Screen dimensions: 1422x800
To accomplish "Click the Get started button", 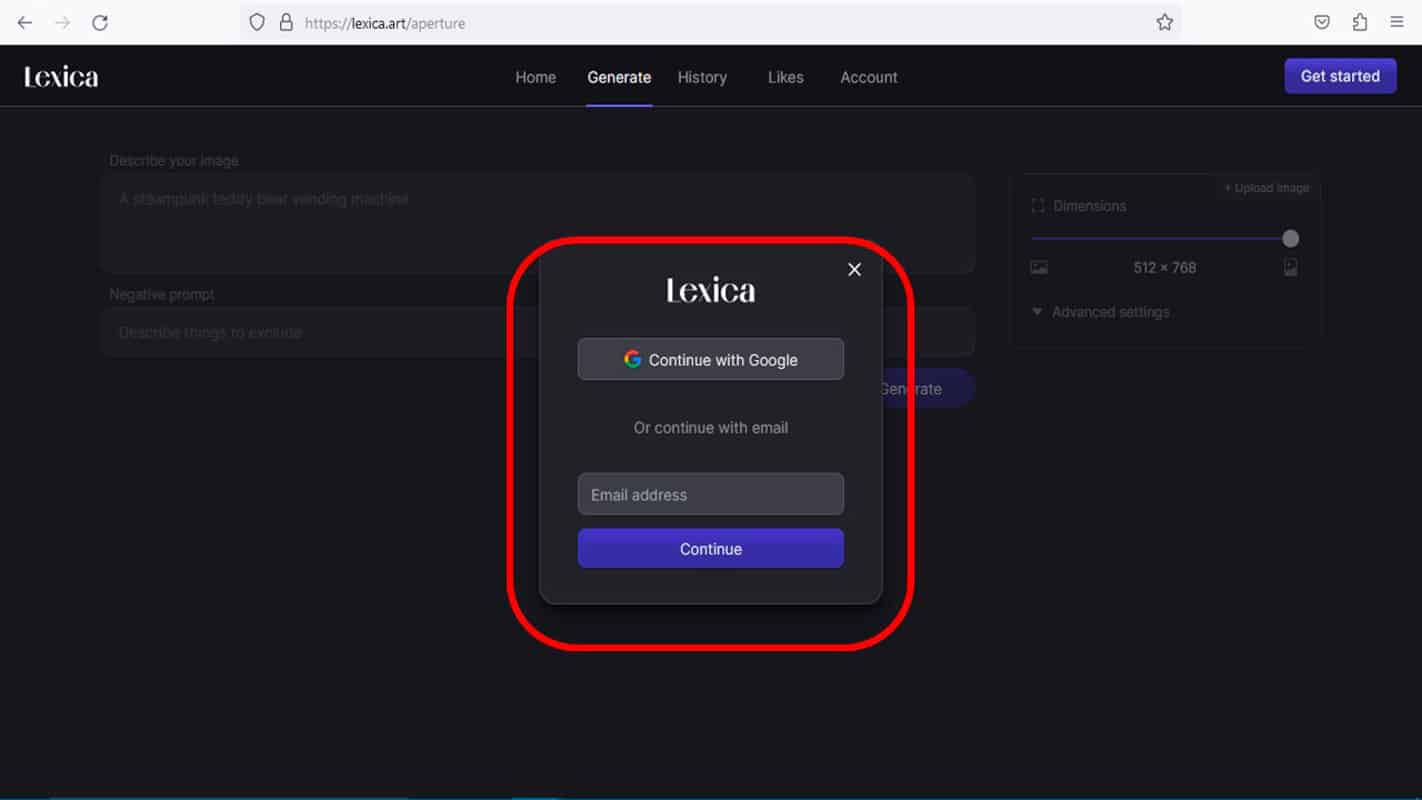I will pyautogui.click(x=1340, y=76).
